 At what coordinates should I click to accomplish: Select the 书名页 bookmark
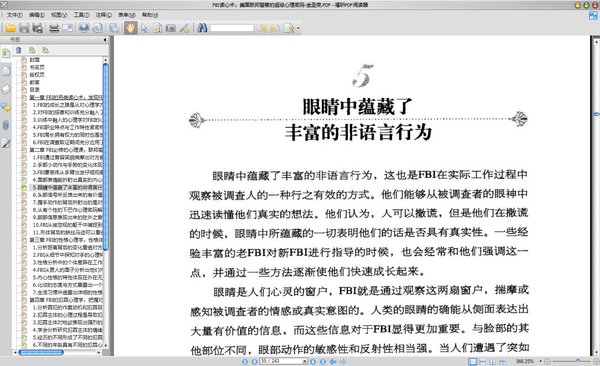click(x=37, y=67)
